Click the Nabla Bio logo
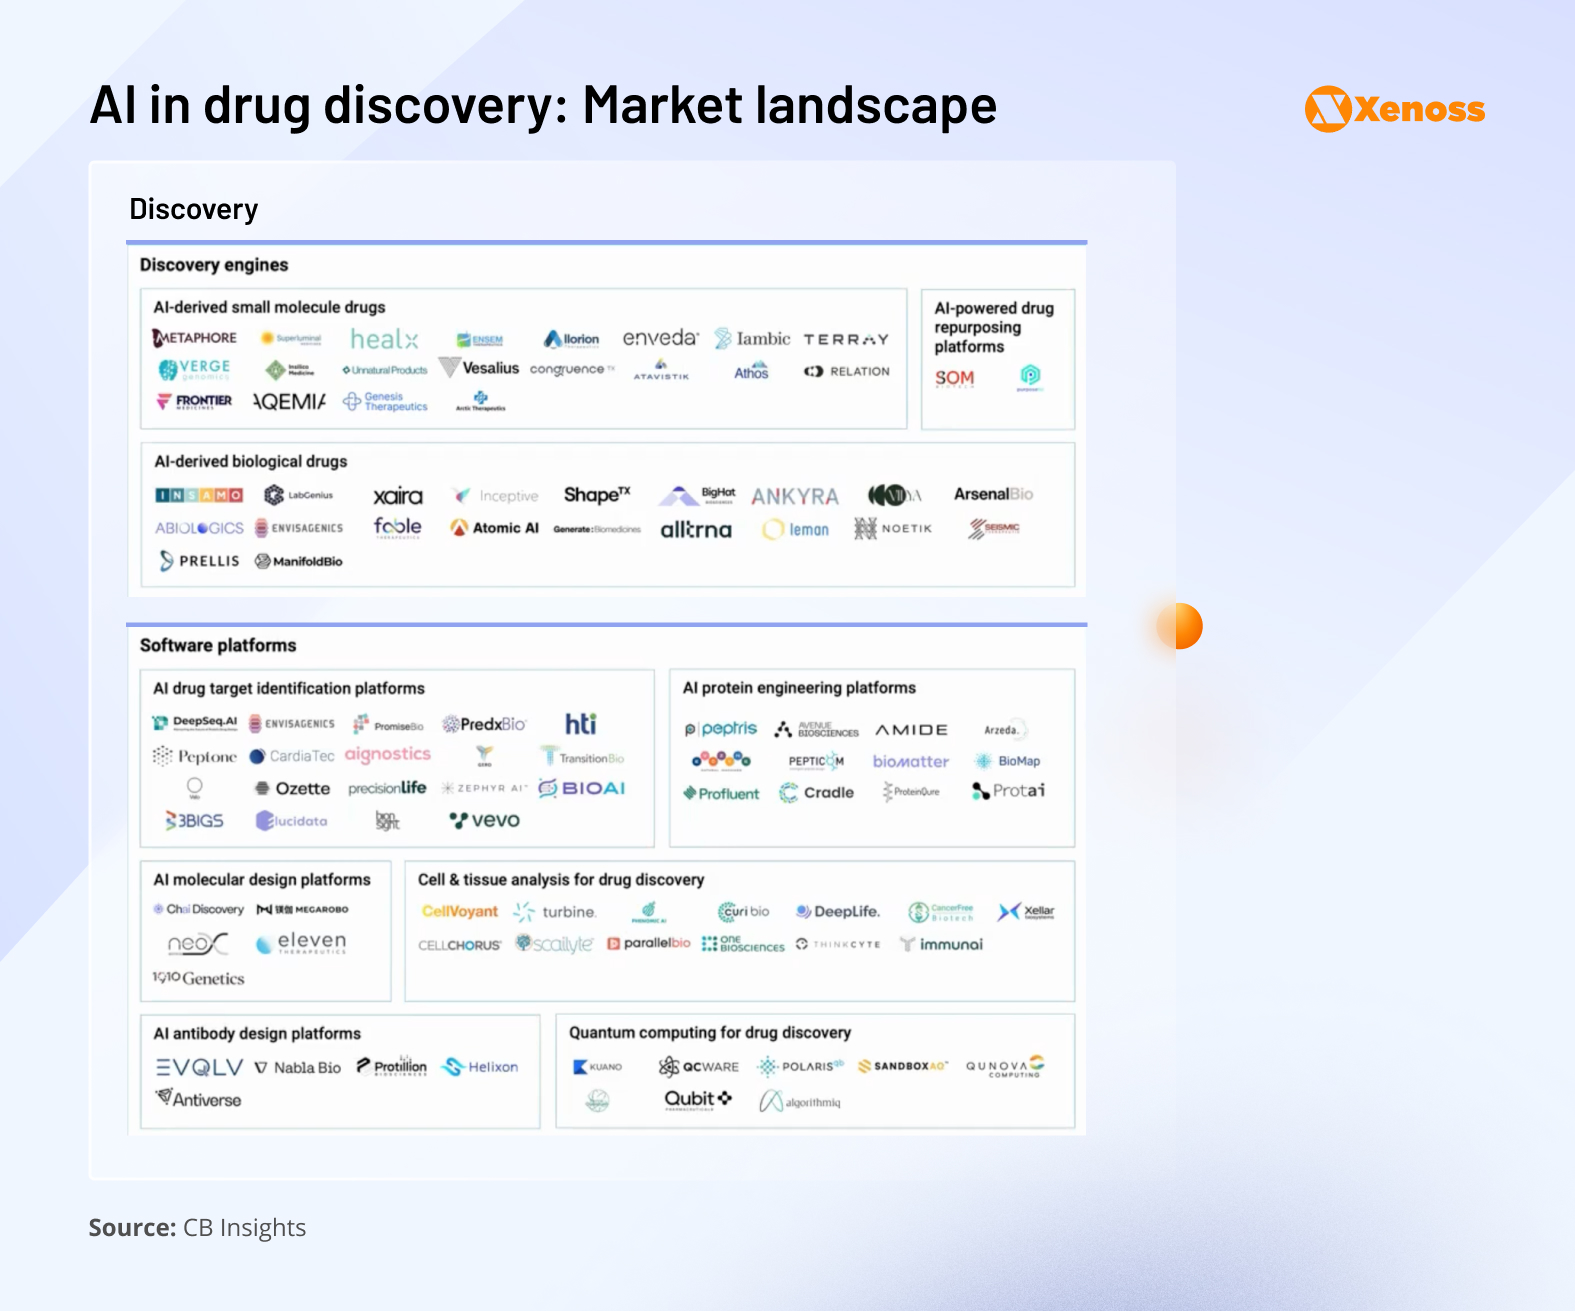 [x=297, y=1067]
